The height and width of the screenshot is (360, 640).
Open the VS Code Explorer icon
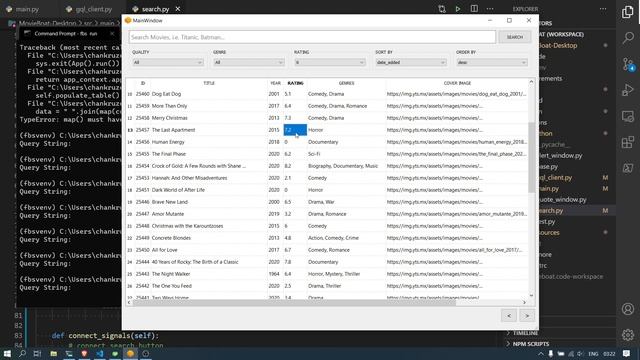pyautogui.click(x=628, y=12)
